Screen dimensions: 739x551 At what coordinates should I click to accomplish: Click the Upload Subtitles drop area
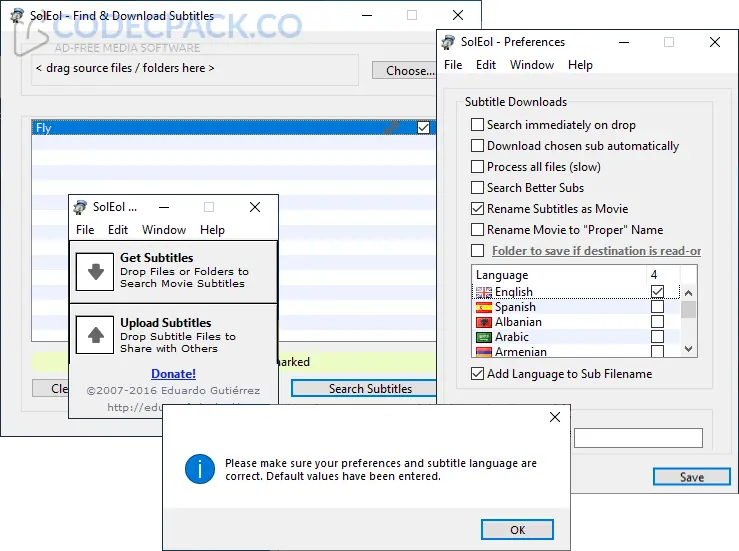pyautogui.click(x=173, y=335)
